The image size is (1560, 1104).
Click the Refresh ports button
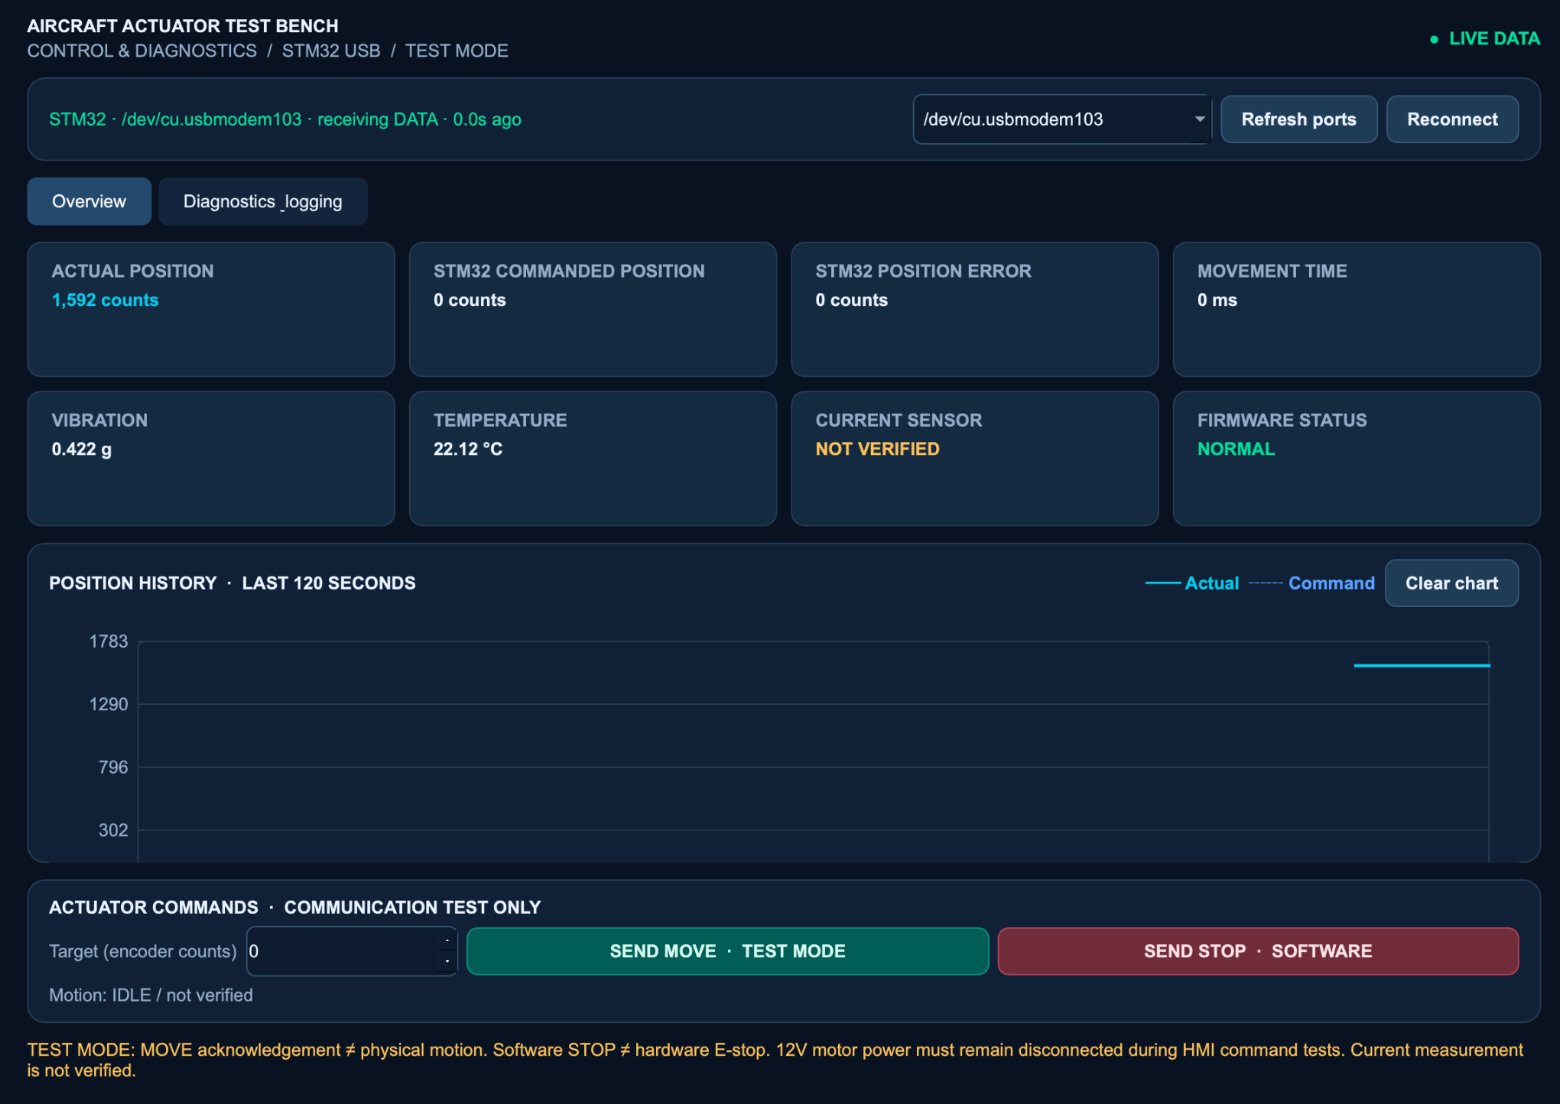tap(1299, 119)
